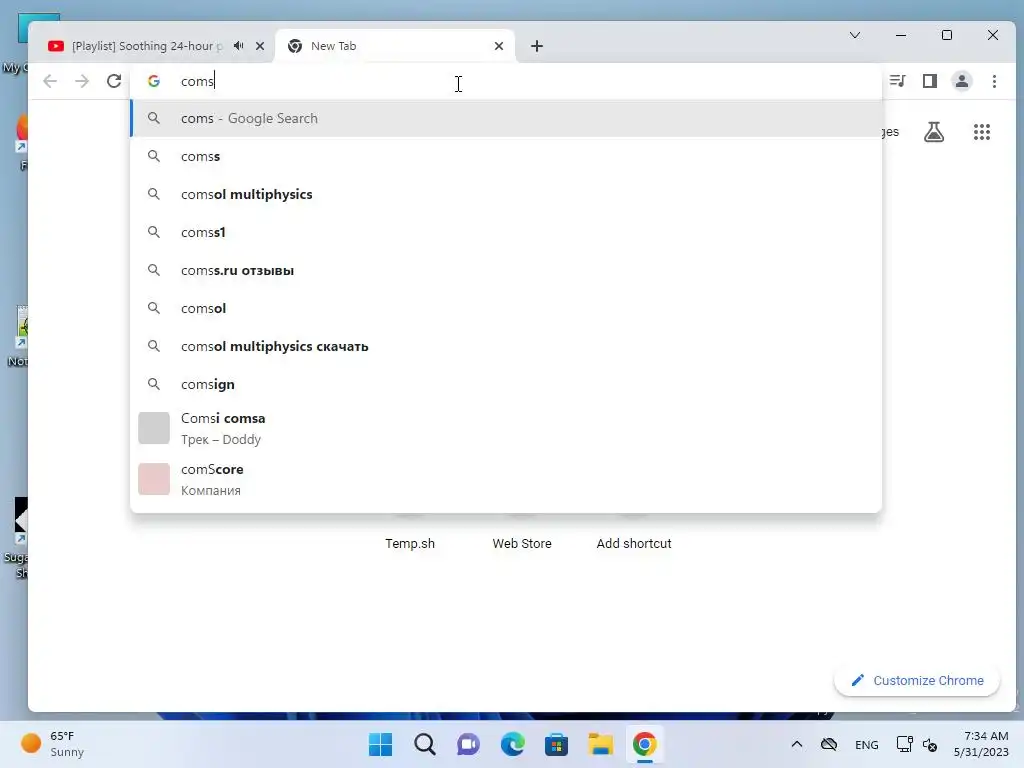Image resolution: width=1024 pixels, height=768 pixels.
Task: Toggle the Chrome side panel icon
Action: pyautogui.click(x=930, y=81)
